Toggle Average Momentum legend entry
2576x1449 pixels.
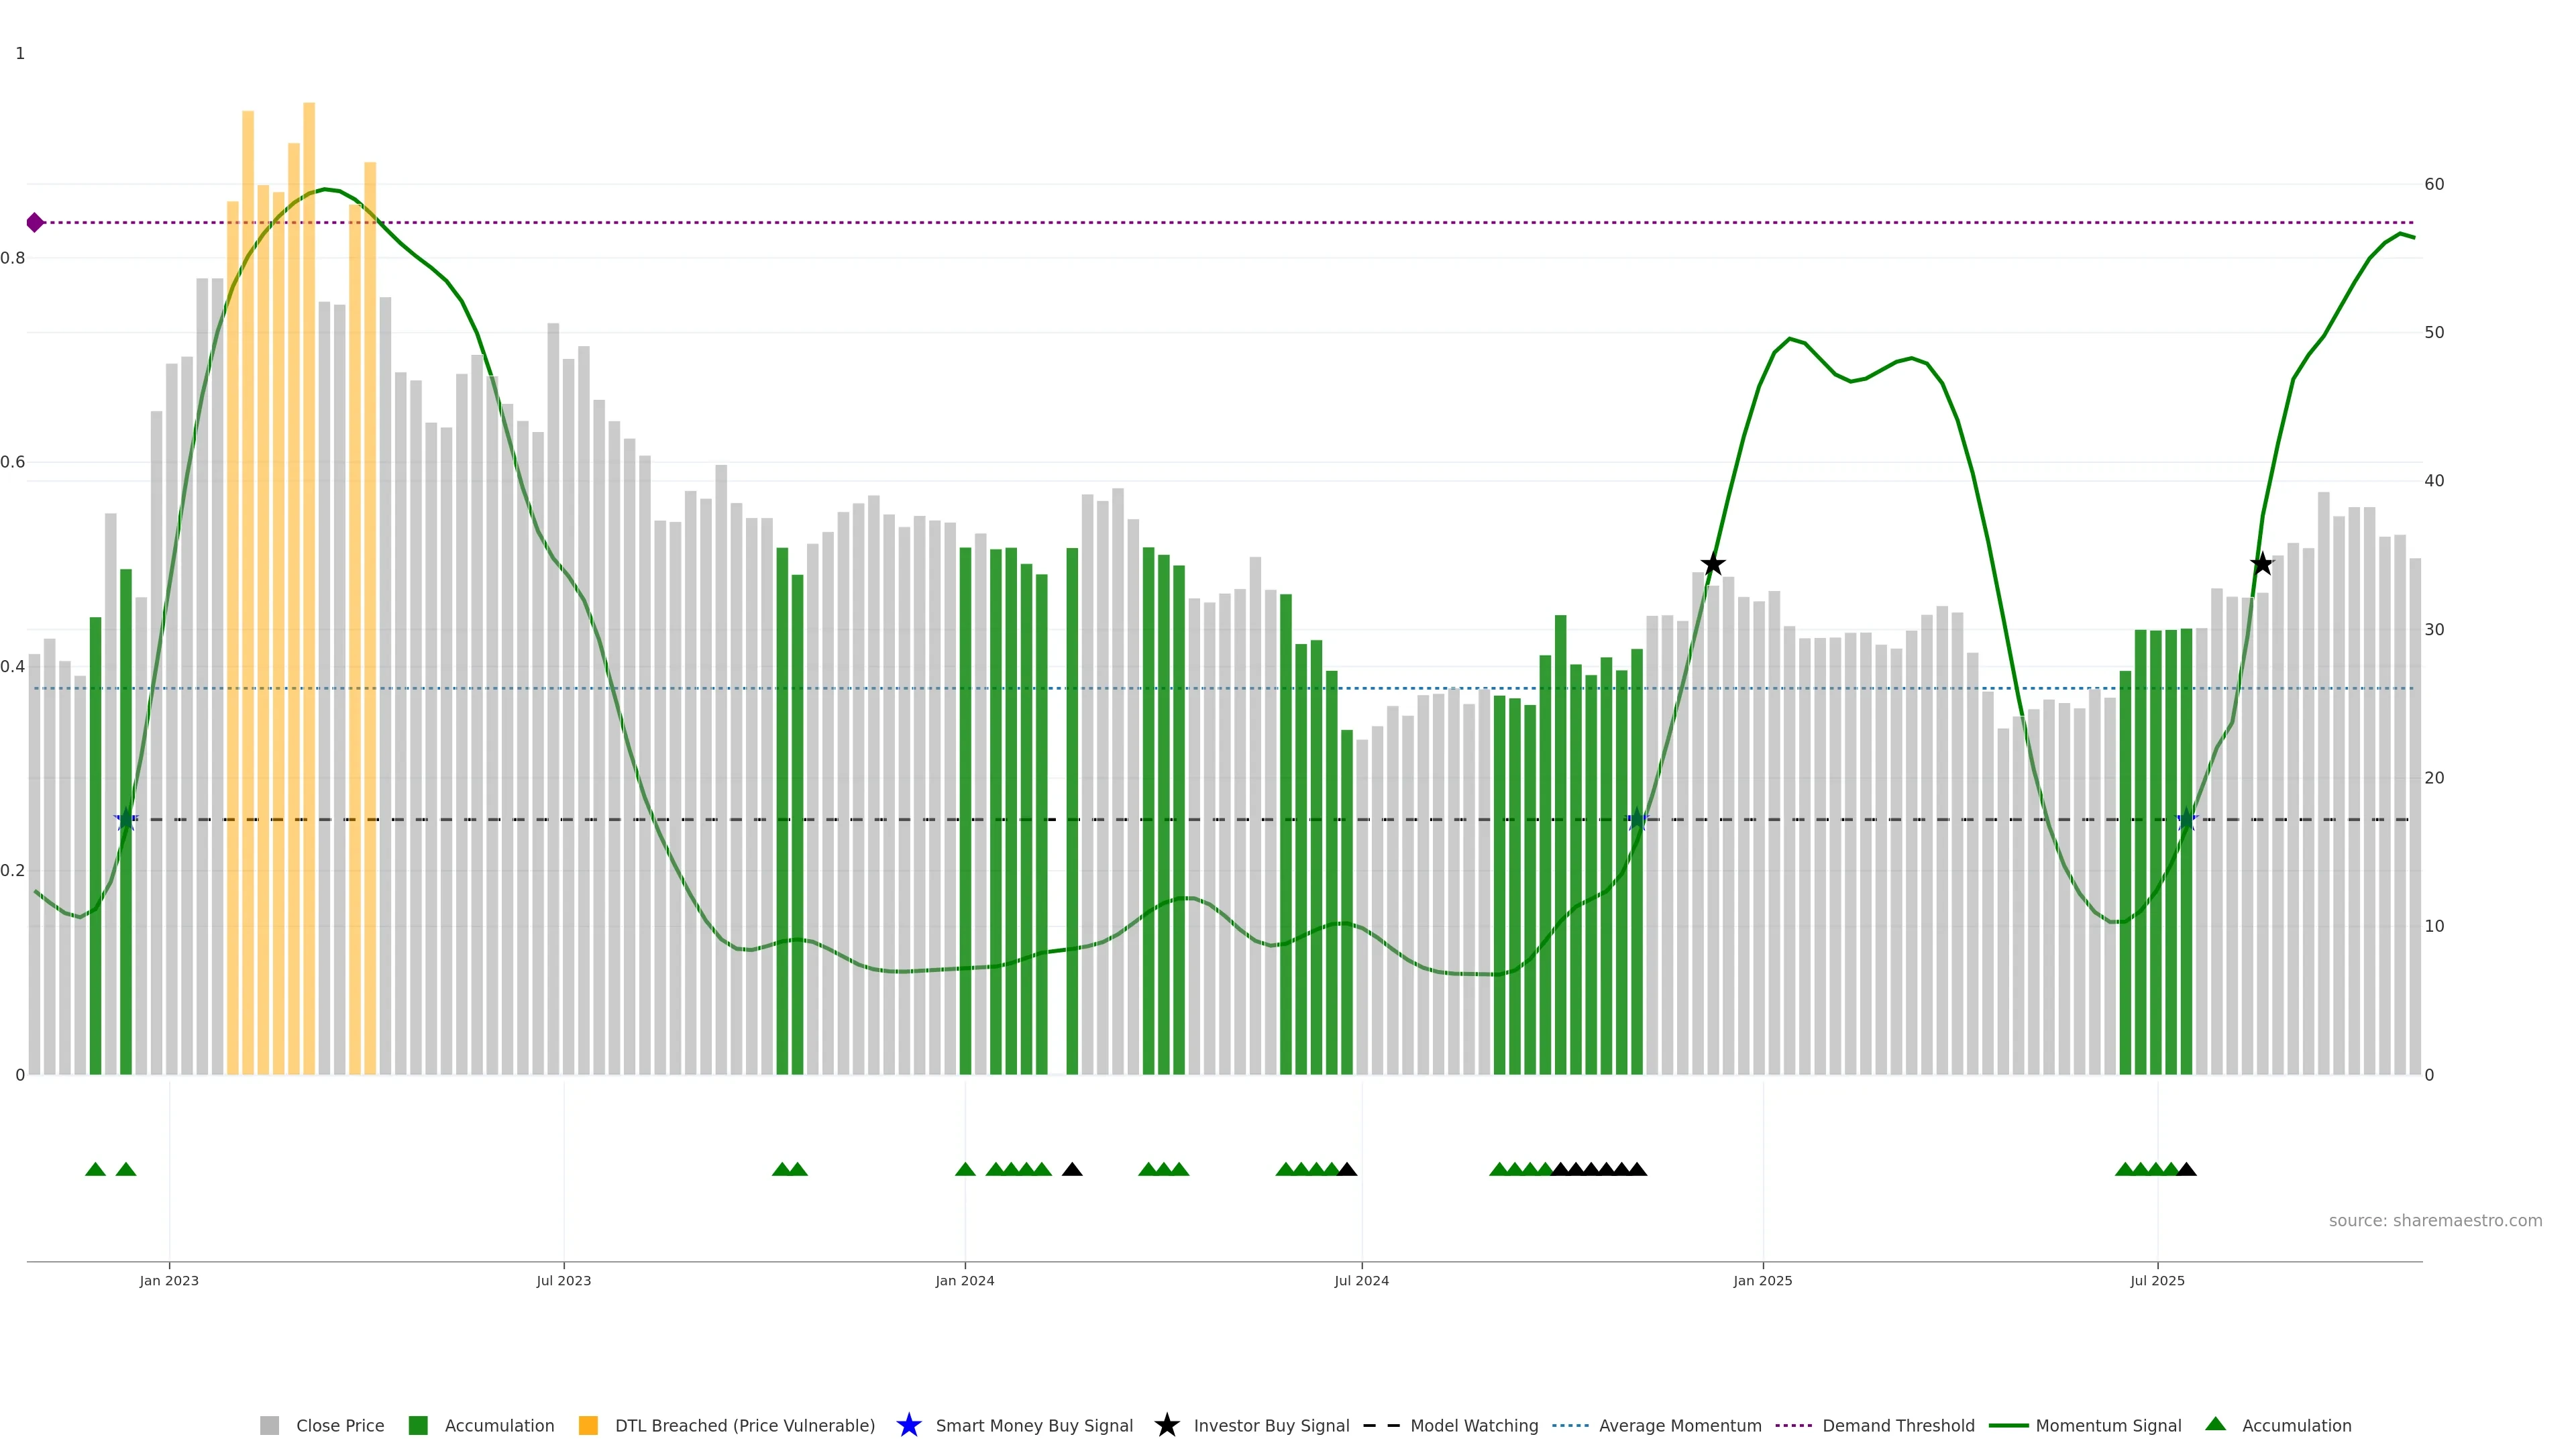[x=1679, y=1425]
